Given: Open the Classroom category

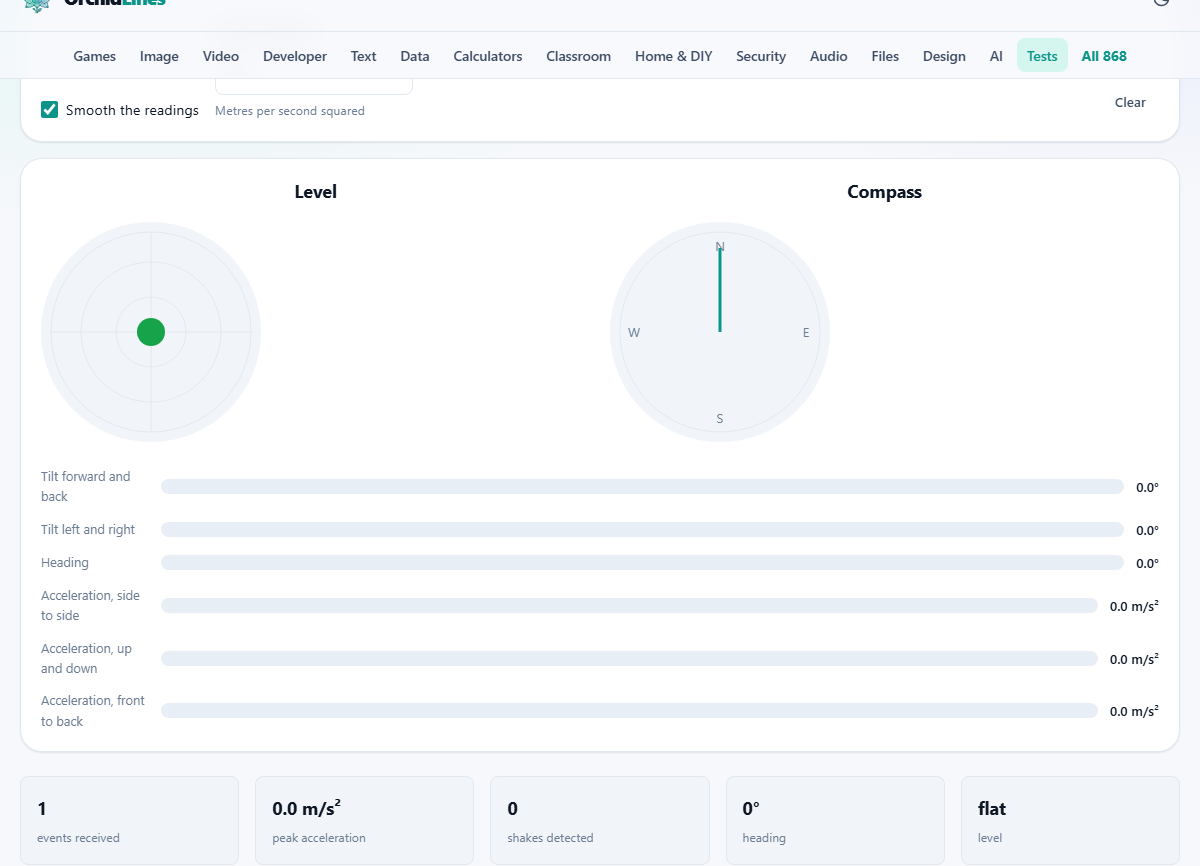Looking at the screenshot, I should point(579,56).
